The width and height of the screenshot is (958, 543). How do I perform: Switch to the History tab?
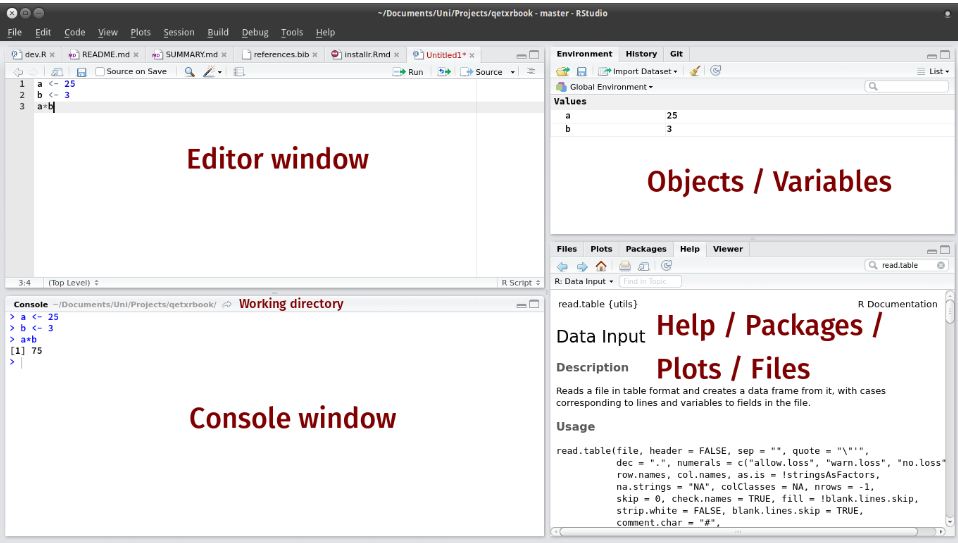[x=641, y=54]
